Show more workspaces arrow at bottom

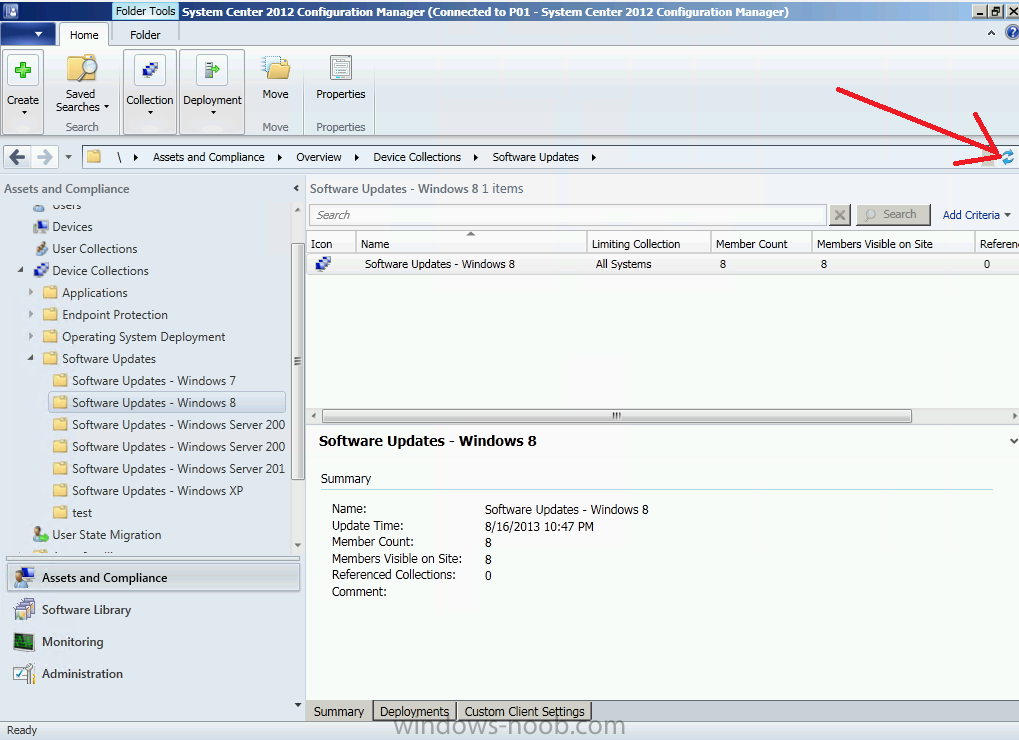pyautogui.click(x=298, y=704)
